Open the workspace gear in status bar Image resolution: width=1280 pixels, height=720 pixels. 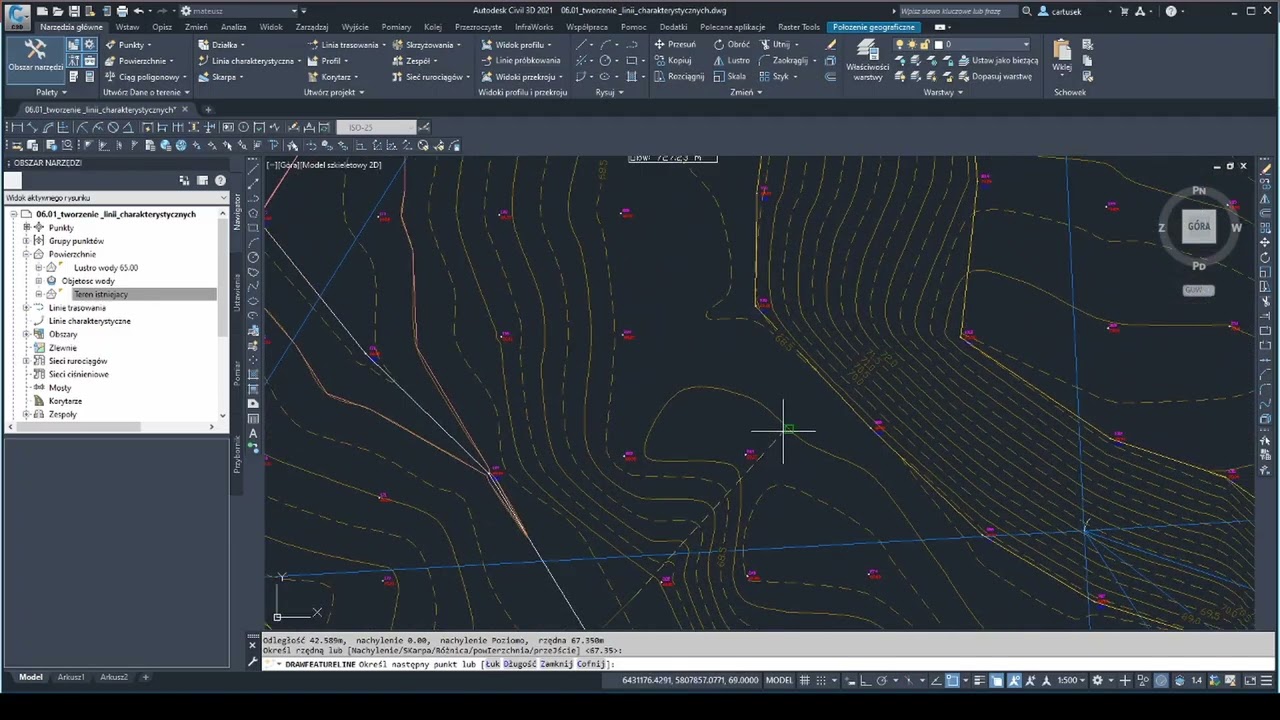click(x=1097, y=681)
